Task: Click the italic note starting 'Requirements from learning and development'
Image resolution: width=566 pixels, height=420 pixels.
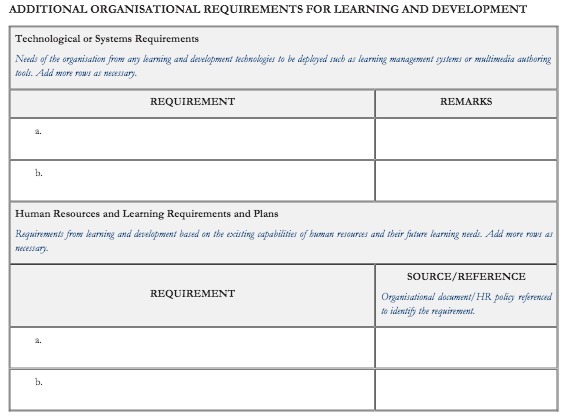Action: tap(284, 241)
